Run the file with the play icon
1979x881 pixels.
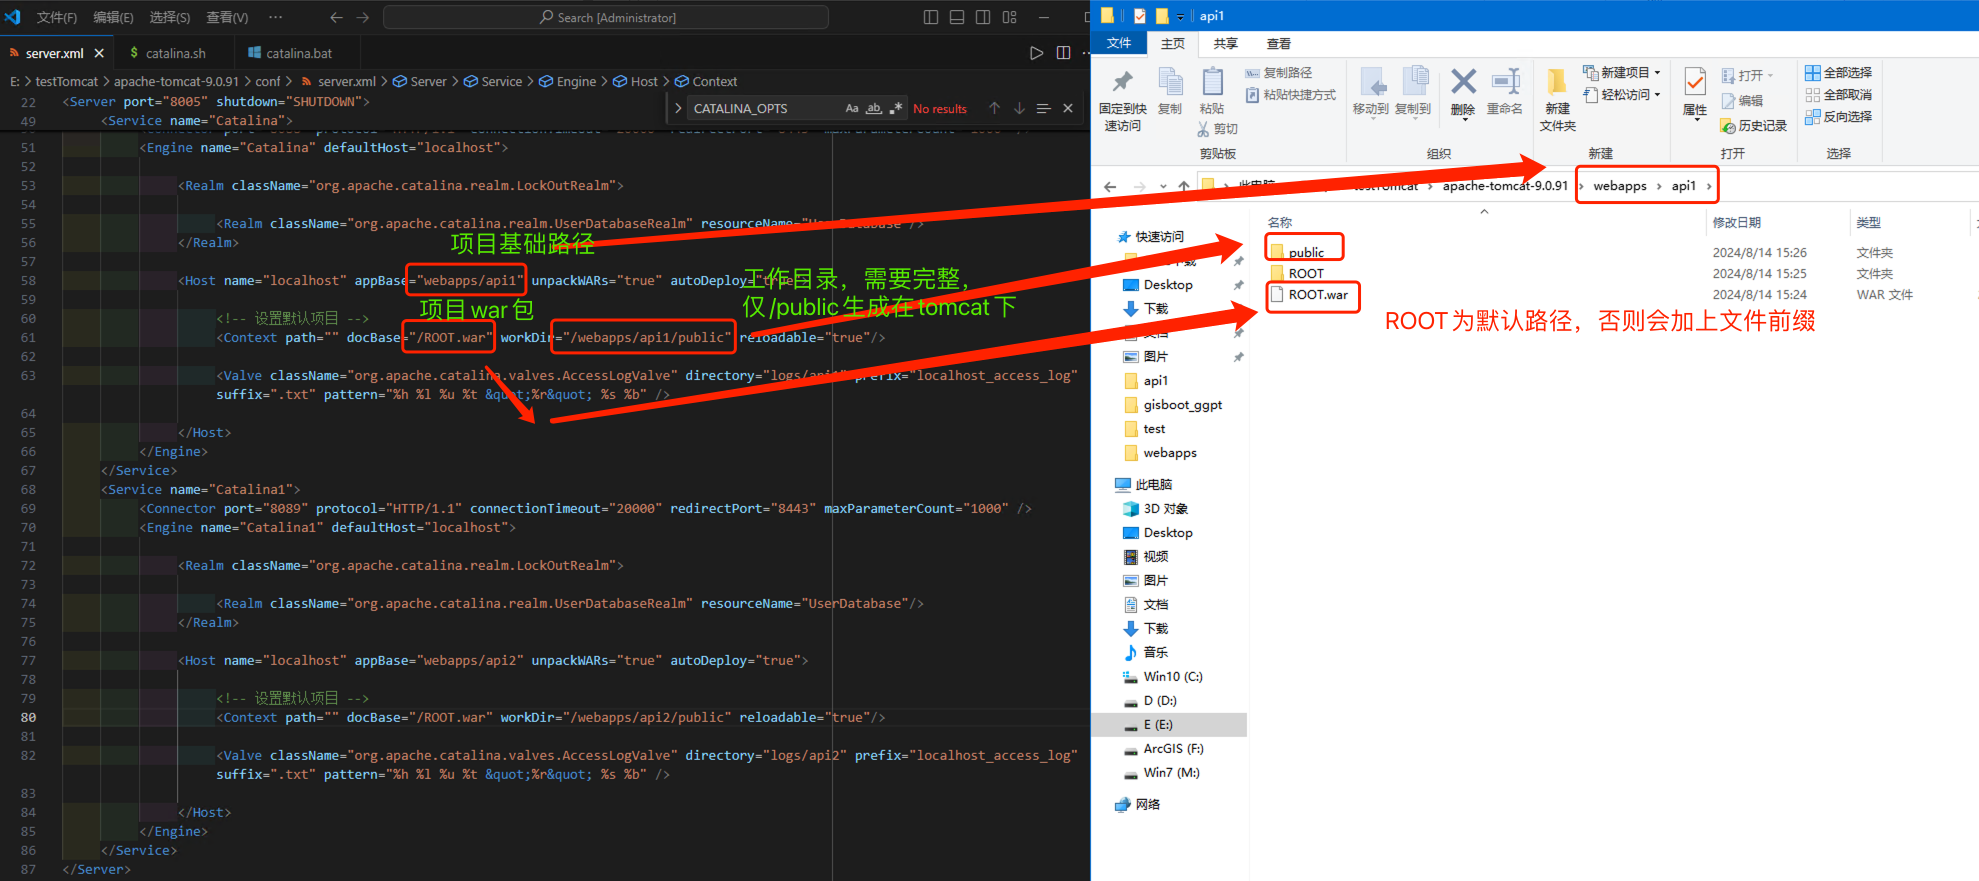coord(1036,53)
